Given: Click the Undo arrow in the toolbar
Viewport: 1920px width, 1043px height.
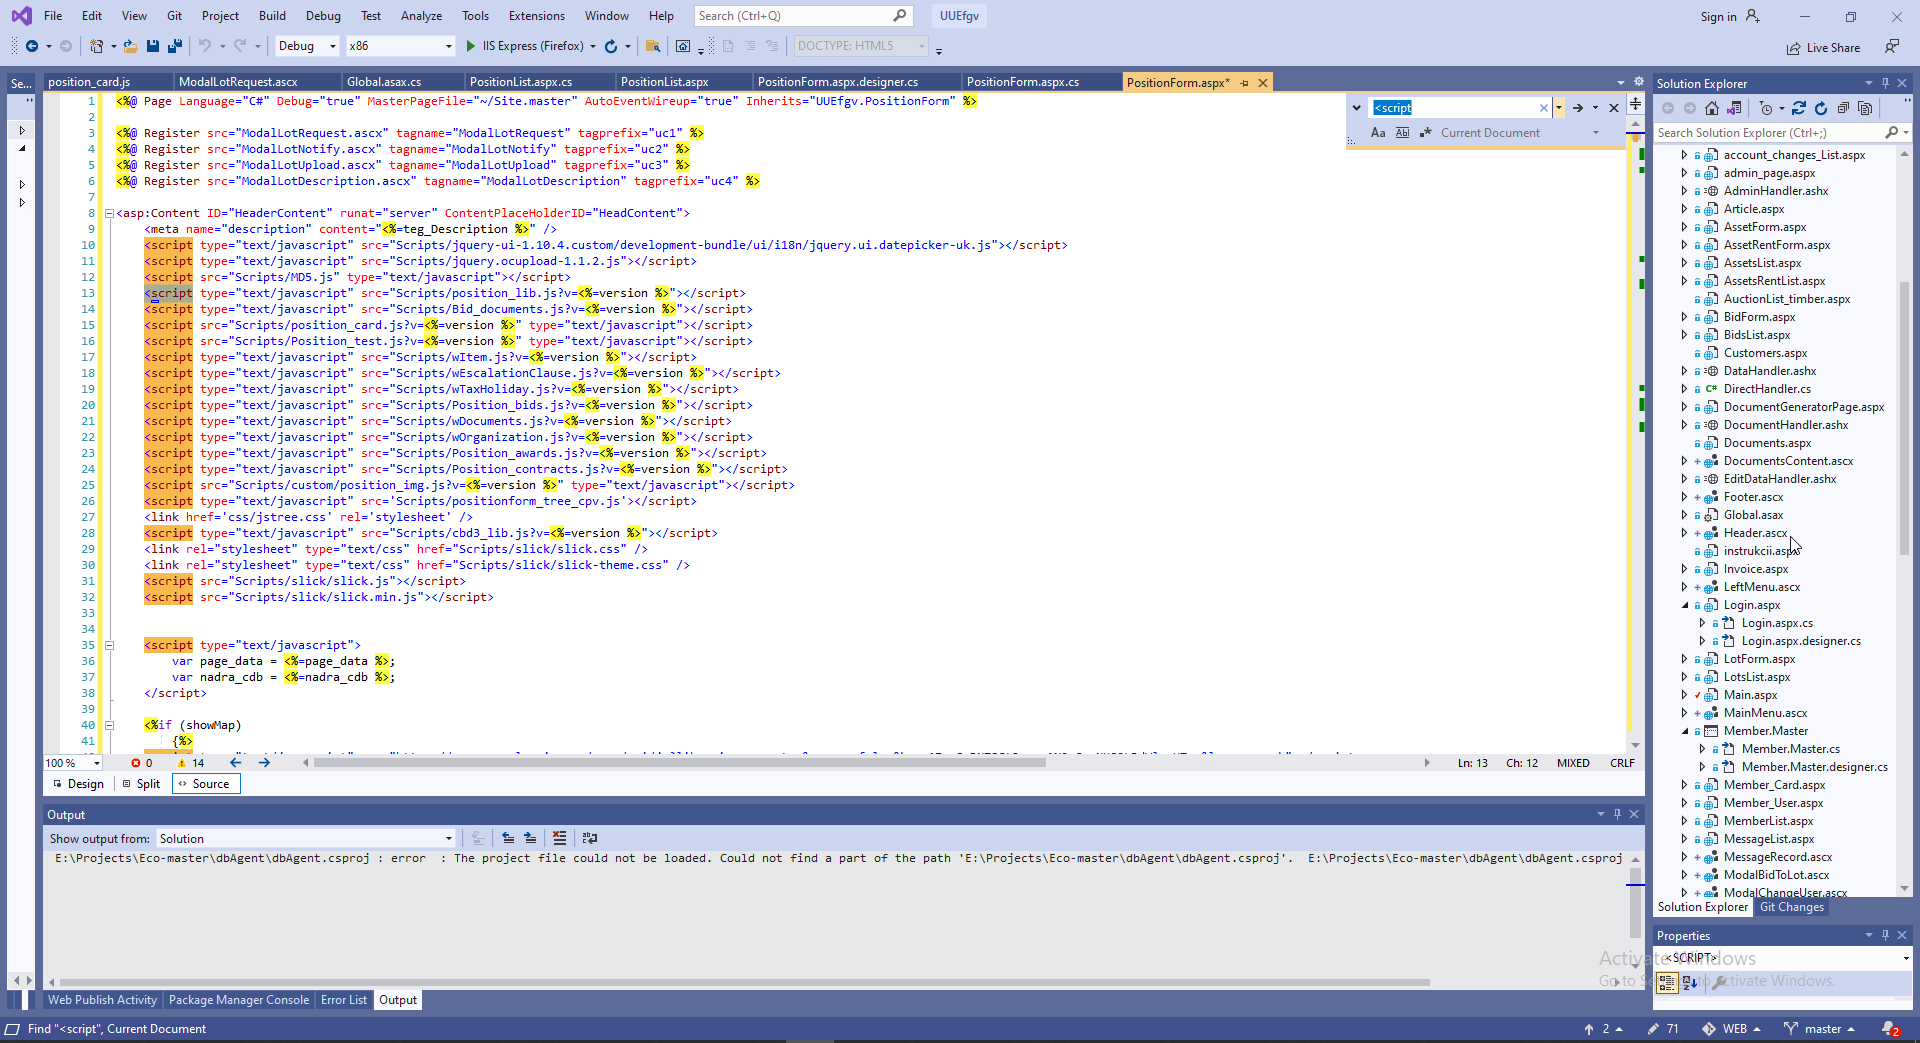Looking at the screenshot, I should (x=205, y=46).
